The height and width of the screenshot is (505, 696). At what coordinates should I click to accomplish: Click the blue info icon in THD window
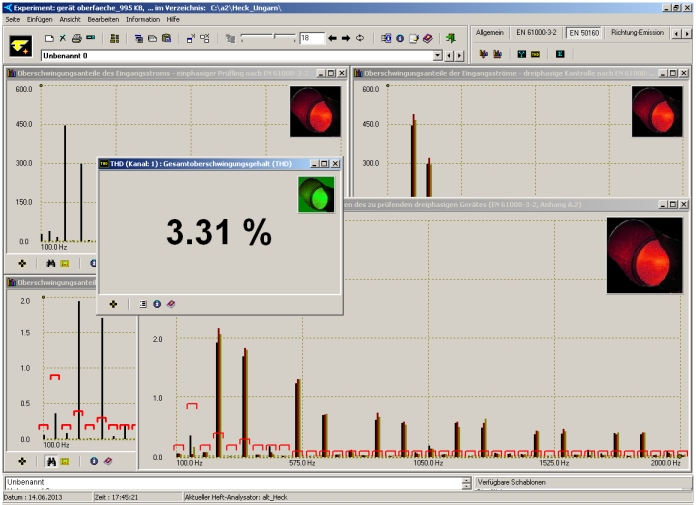(157, 303)
